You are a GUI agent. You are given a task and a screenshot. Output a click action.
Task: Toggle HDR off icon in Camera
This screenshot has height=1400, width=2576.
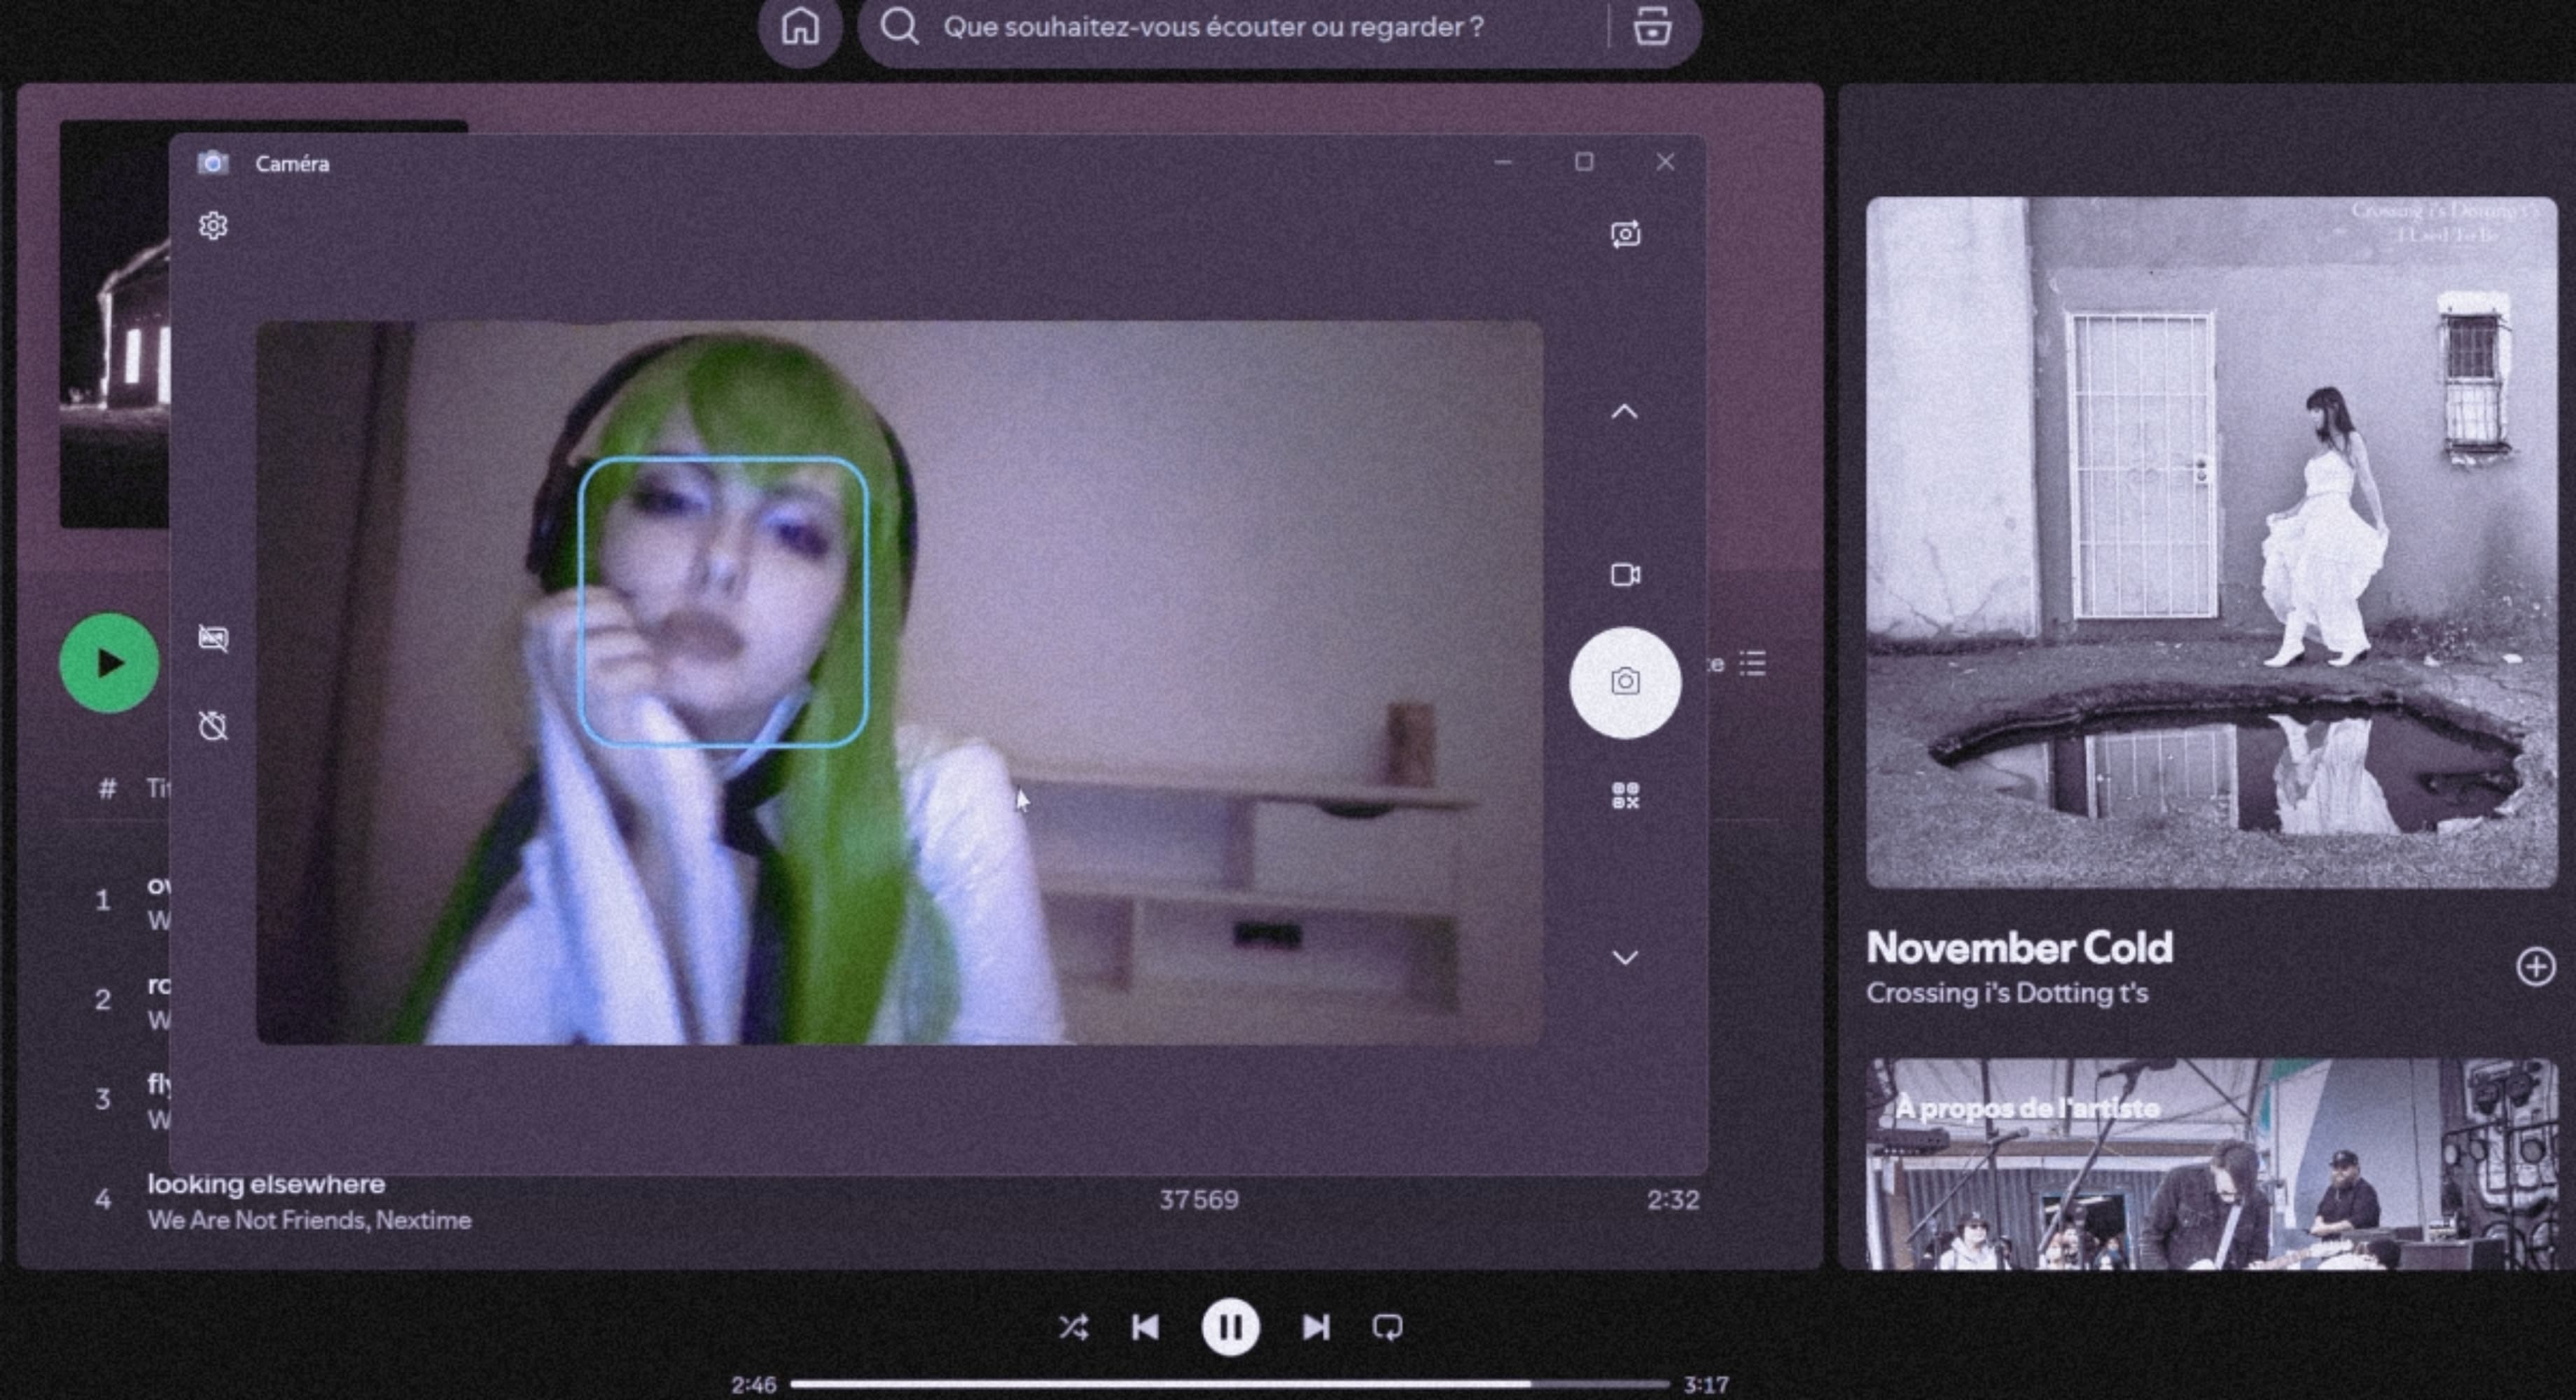click(213, 638)
